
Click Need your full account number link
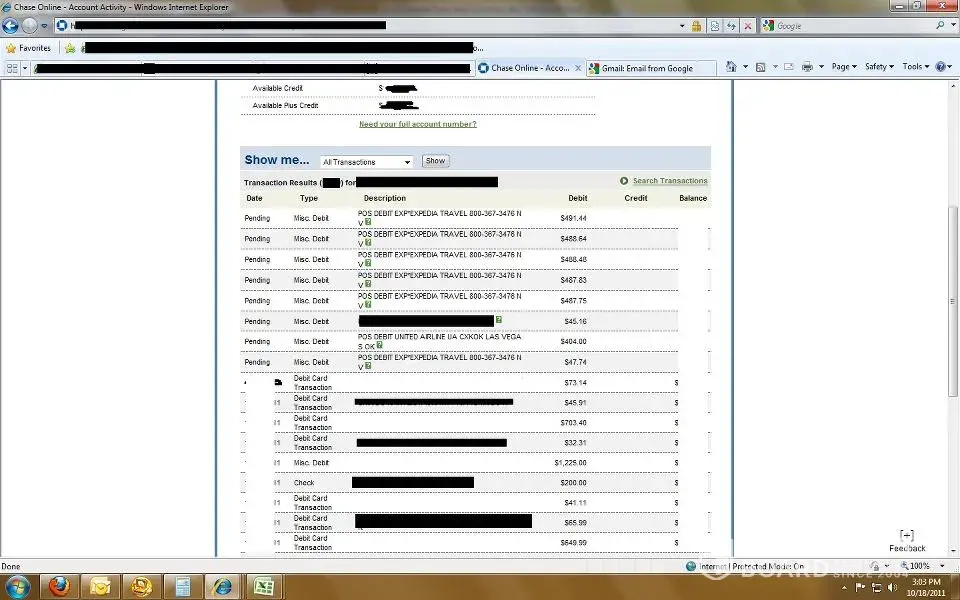(x=417, y=124)
